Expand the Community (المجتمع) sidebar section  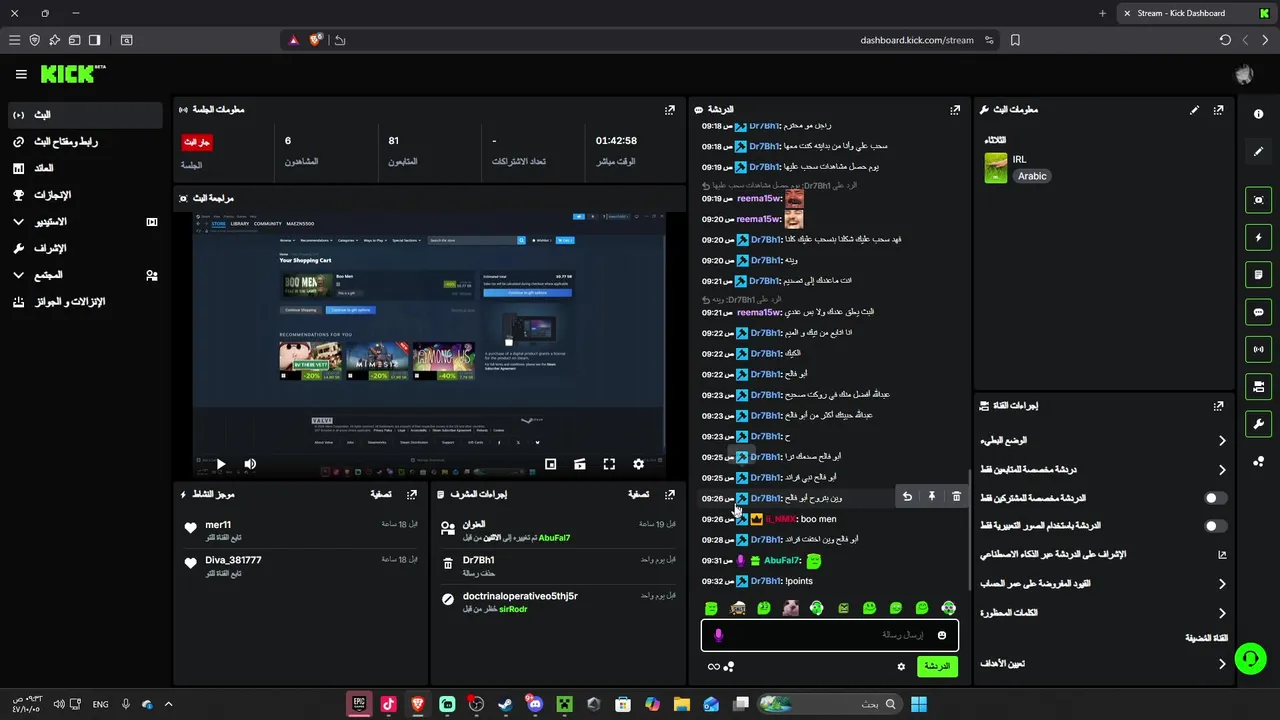[x=84, y=275]
